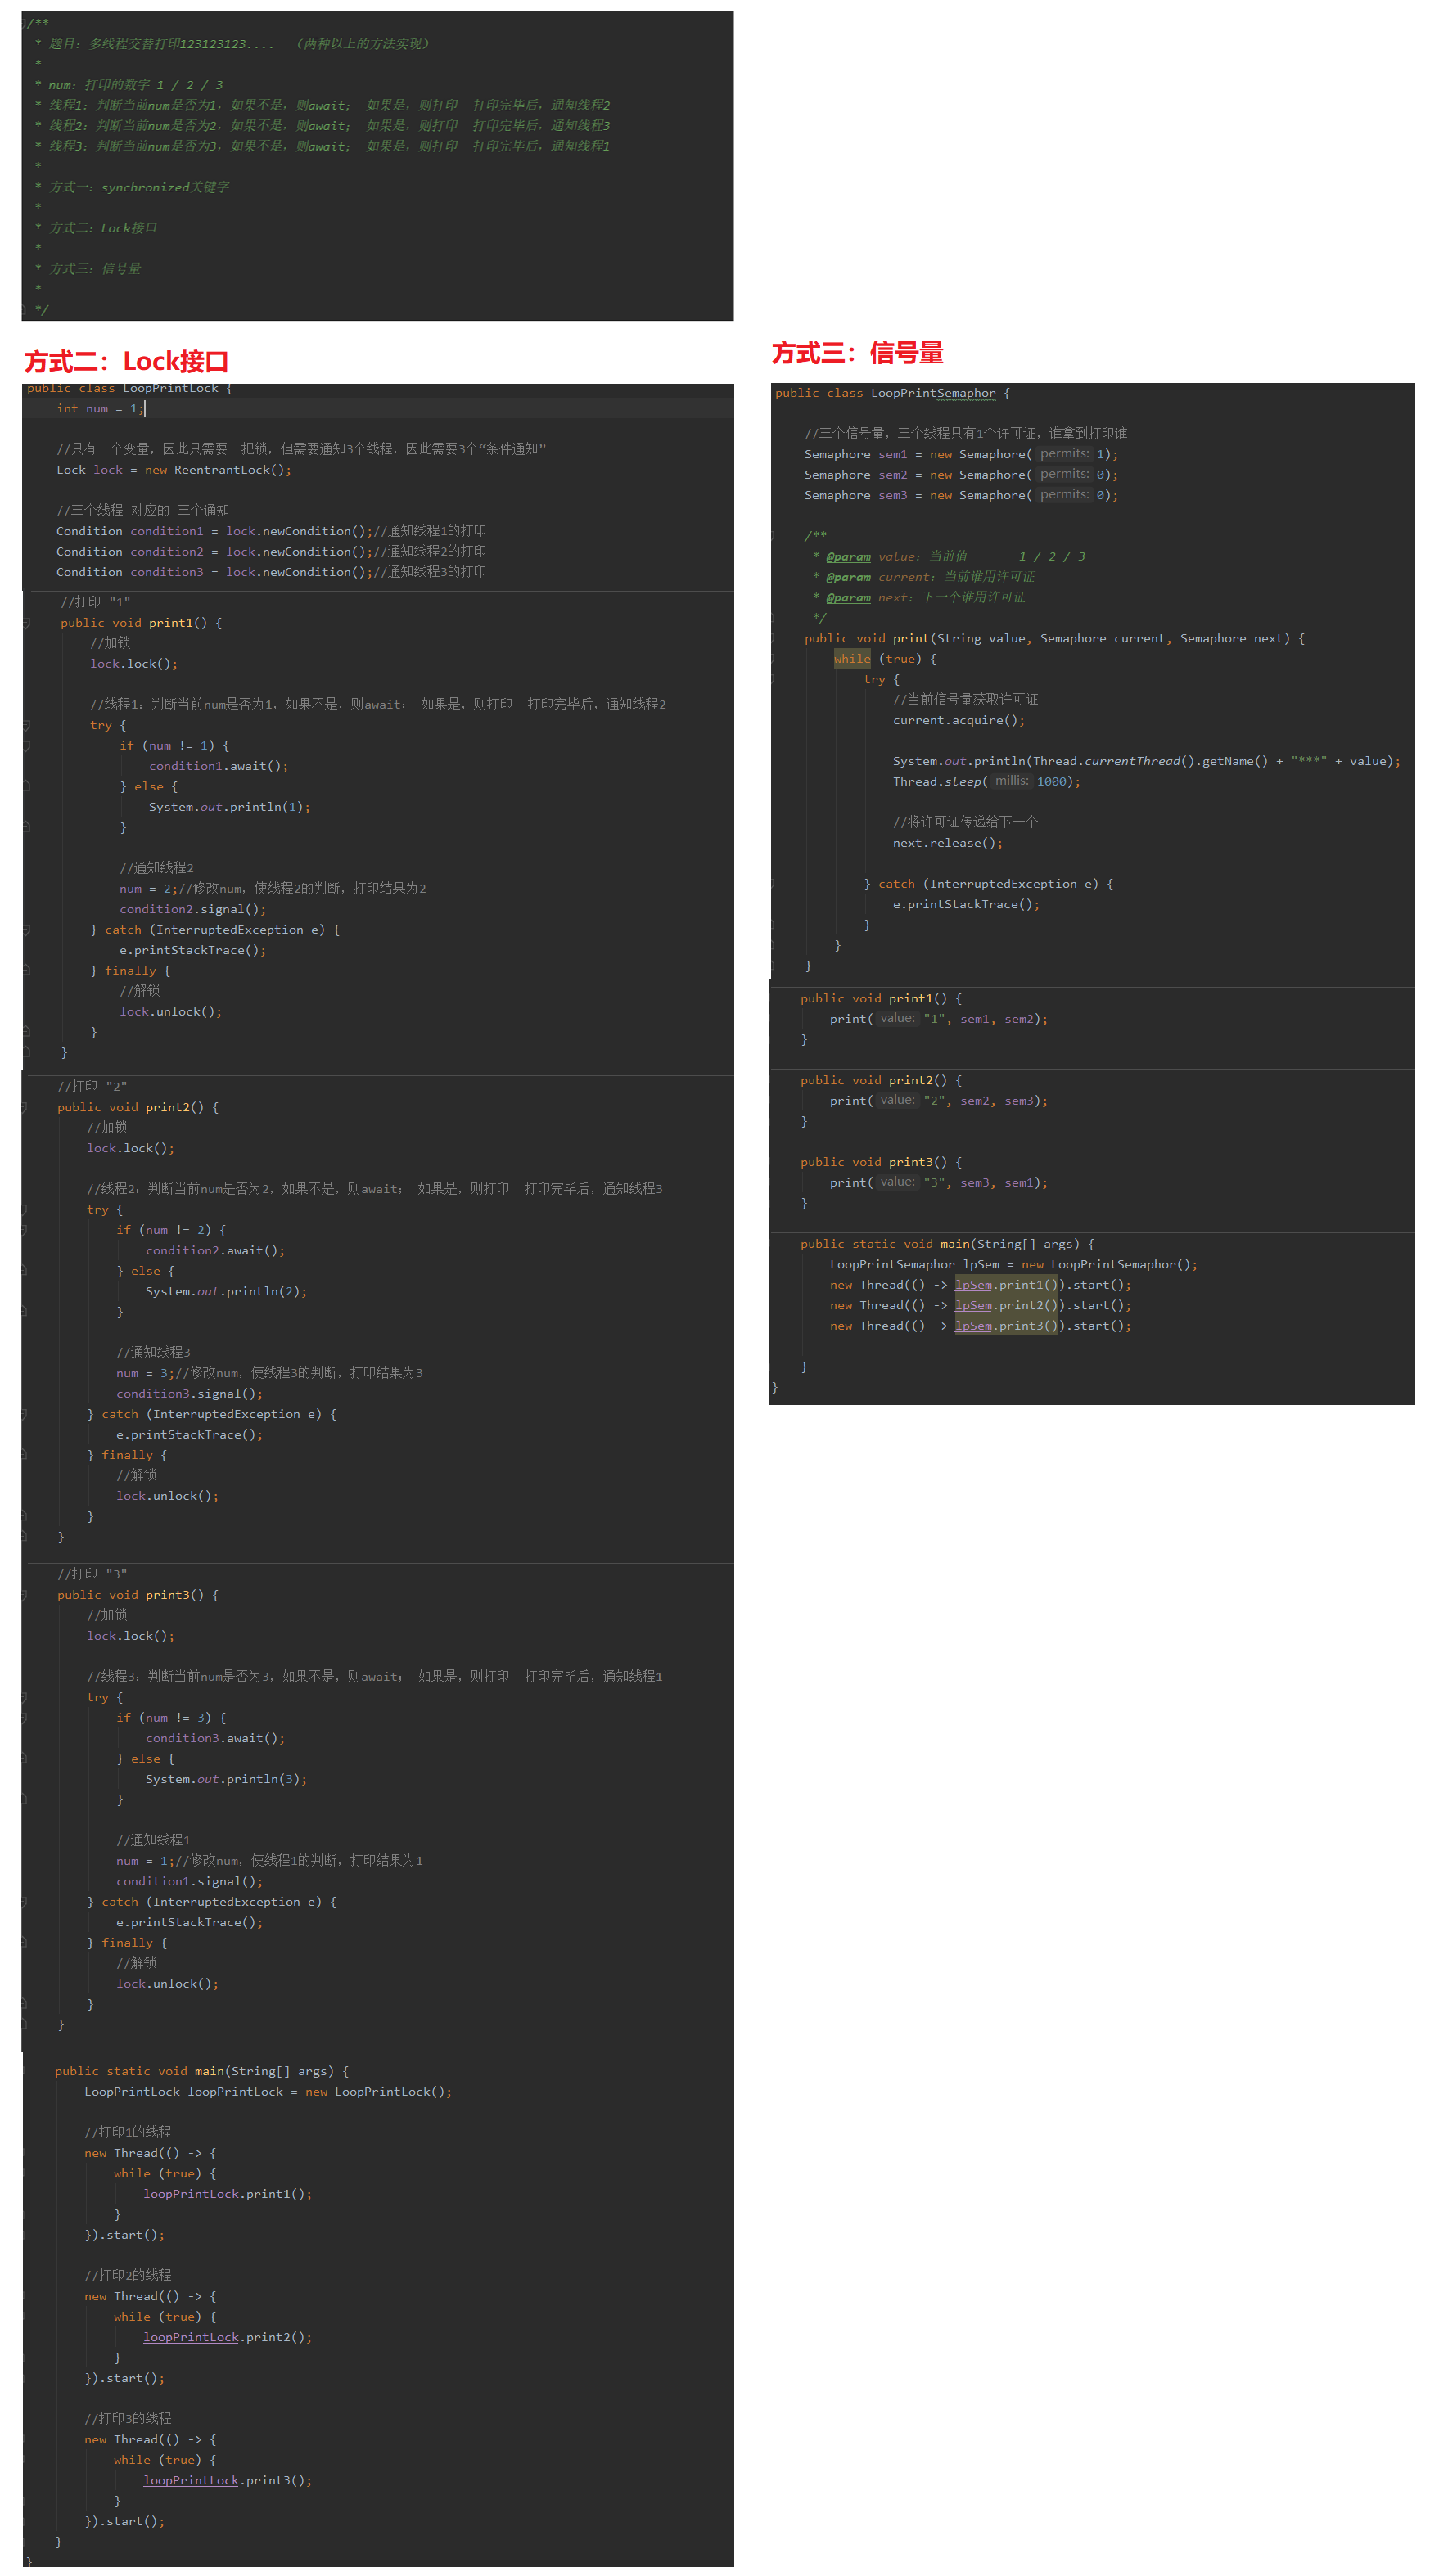Click the '@param current' Javadoc tag
Viewport: 1439px width, 2576px height.
point(847,577)
